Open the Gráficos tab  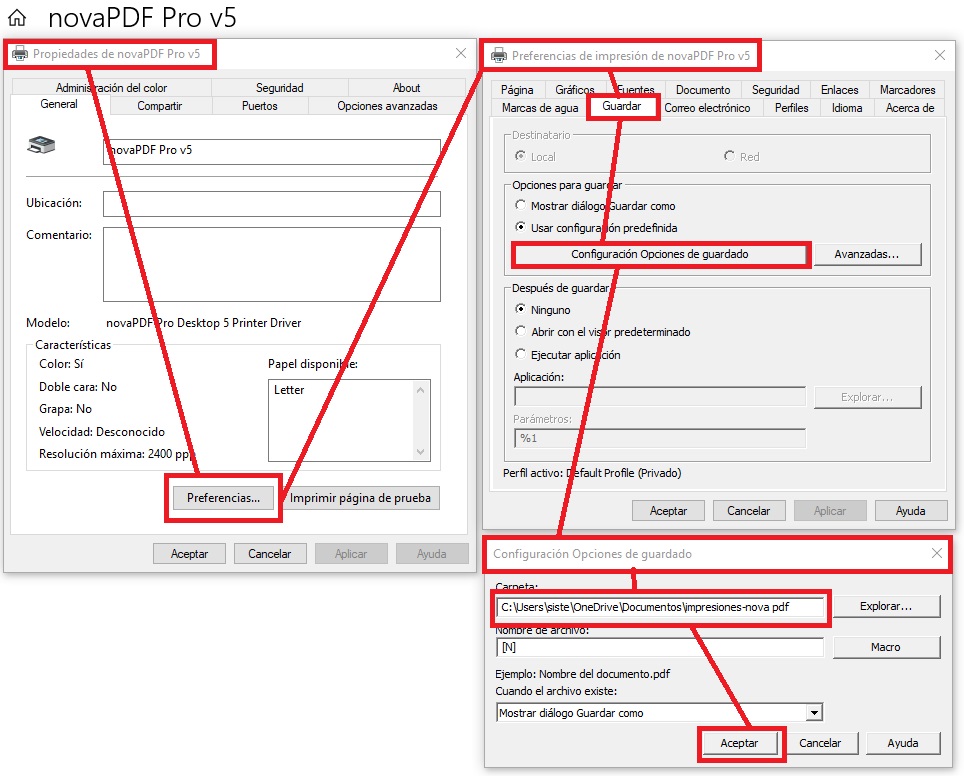[575, 90]
